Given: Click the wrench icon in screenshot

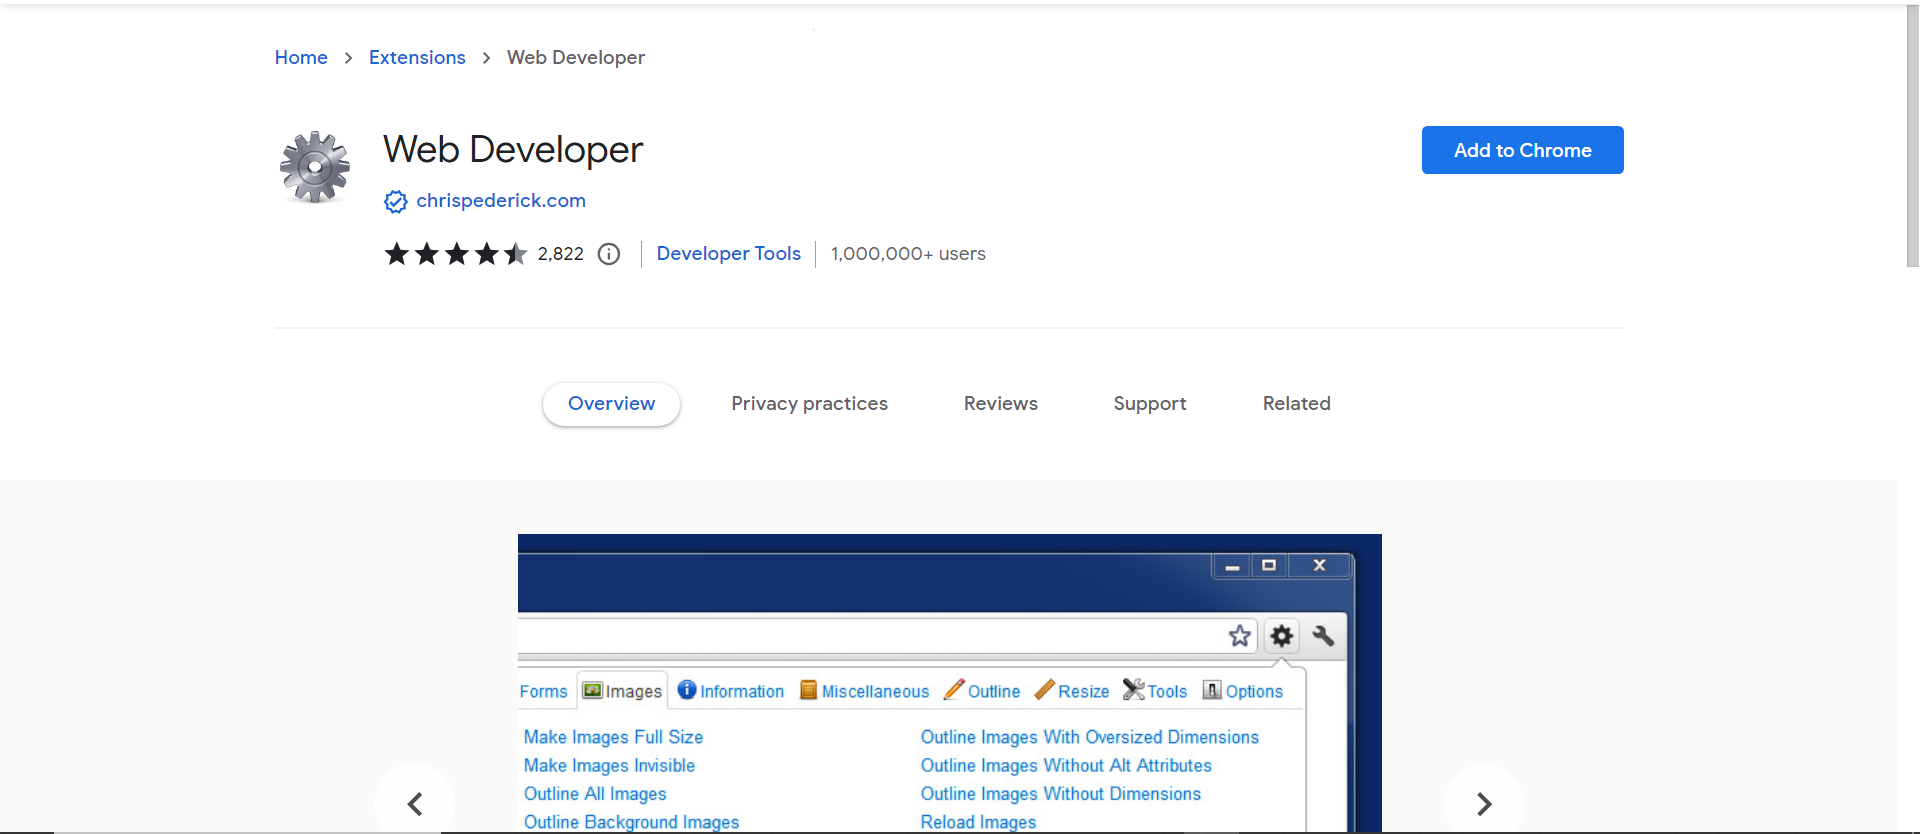Looking at the screenshot, I should point(1323,636).
